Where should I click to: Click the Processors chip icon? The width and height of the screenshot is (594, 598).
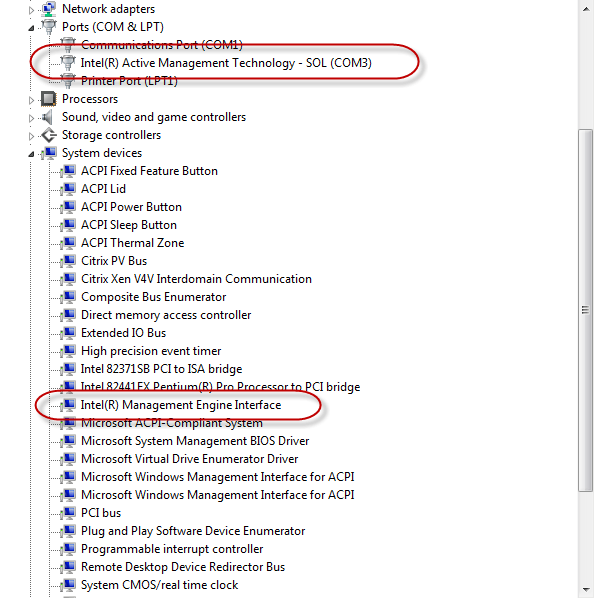click(x=48, y=99)
